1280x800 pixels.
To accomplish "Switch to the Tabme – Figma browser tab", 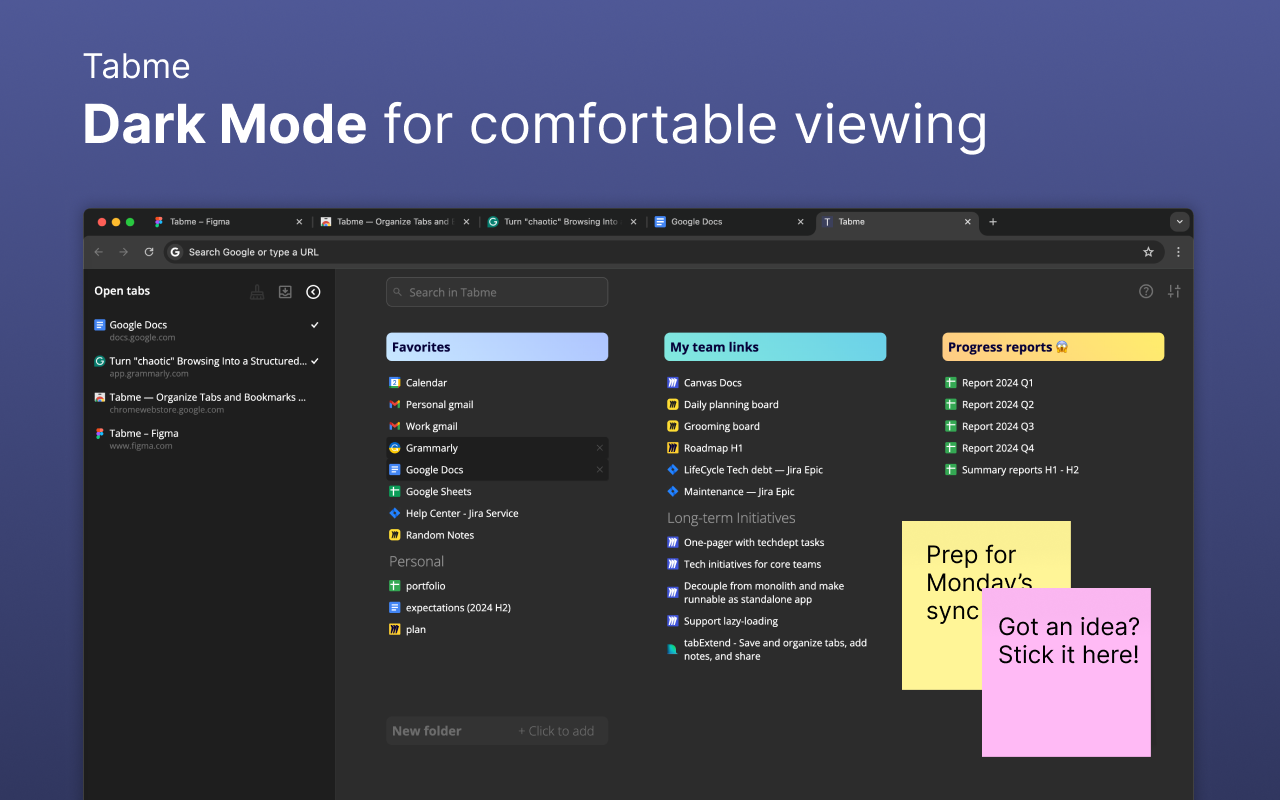I will pos(220,222).
